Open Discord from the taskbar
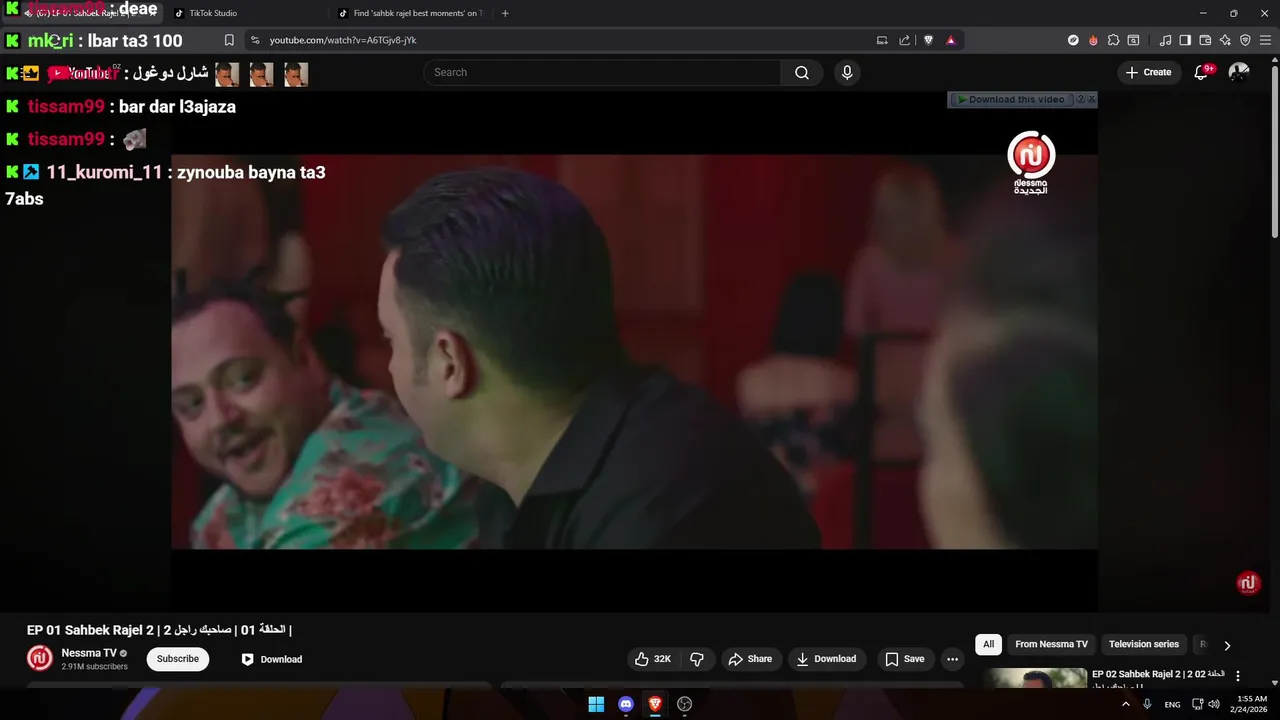 click(x=626, y=704)
